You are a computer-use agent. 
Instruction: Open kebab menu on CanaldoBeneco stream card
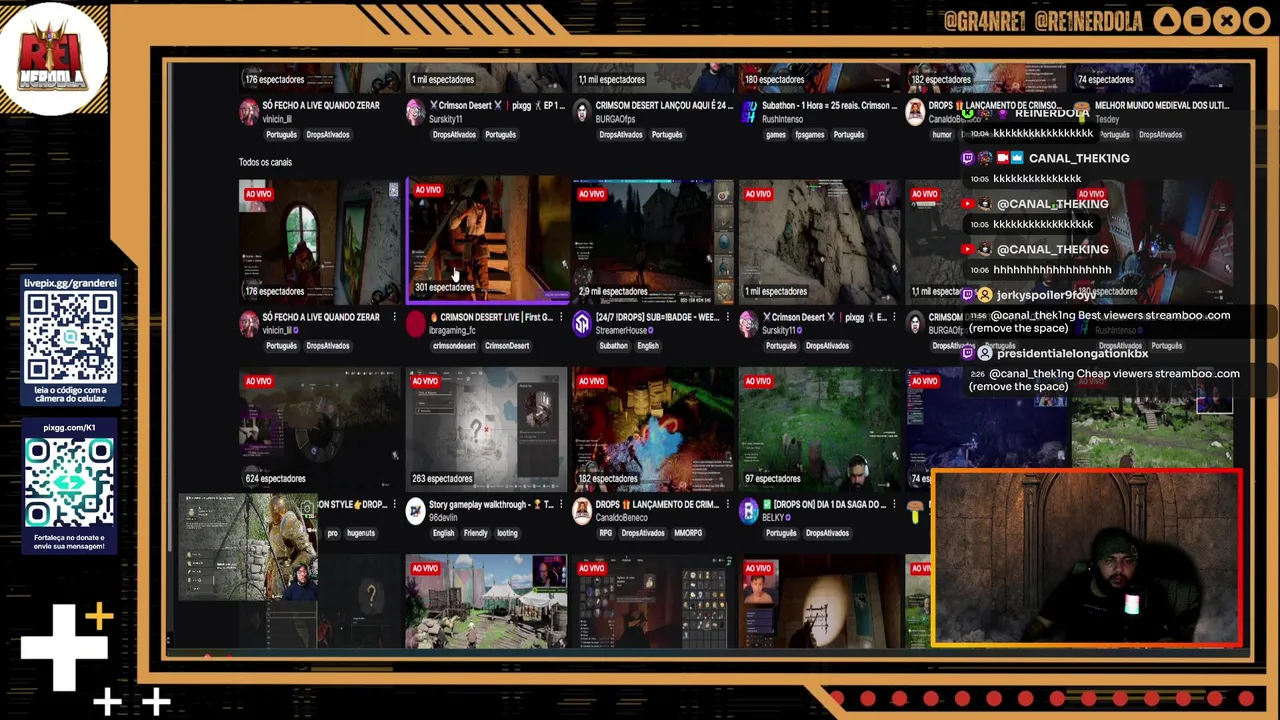[x=727, y=505]
